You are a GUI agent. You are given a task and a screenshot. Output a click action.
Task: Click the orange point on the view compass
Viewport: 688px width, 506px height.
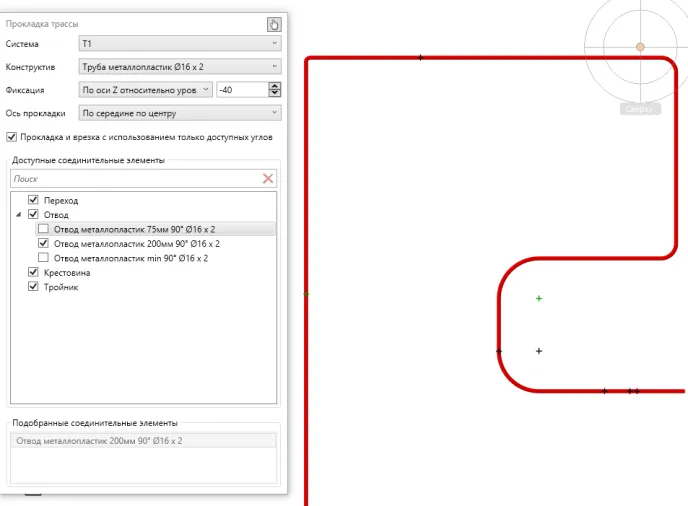[x=640, y=46]
